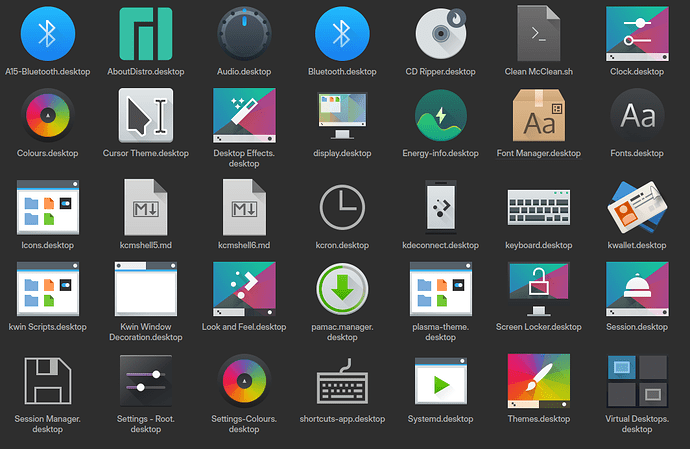Open the Clock.desktop icon
Image resolution: width=690 pixels, height=449 pixels.
(x=637, y=33)
